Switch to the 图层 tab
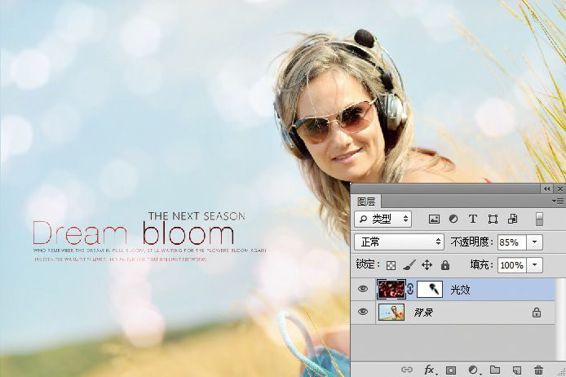 click(x=366, y=201)
